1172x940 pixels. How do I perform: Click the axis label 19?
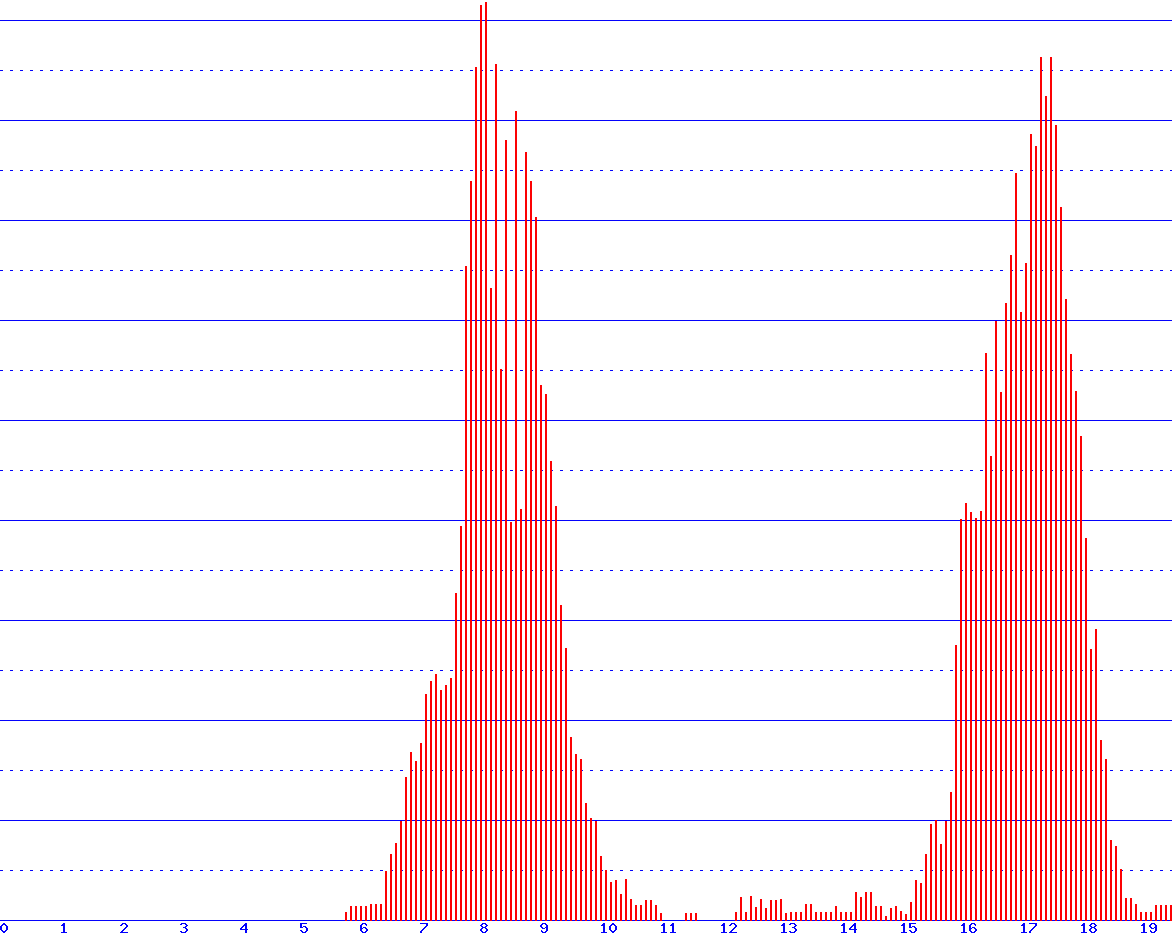click(x=1148, y=929)
